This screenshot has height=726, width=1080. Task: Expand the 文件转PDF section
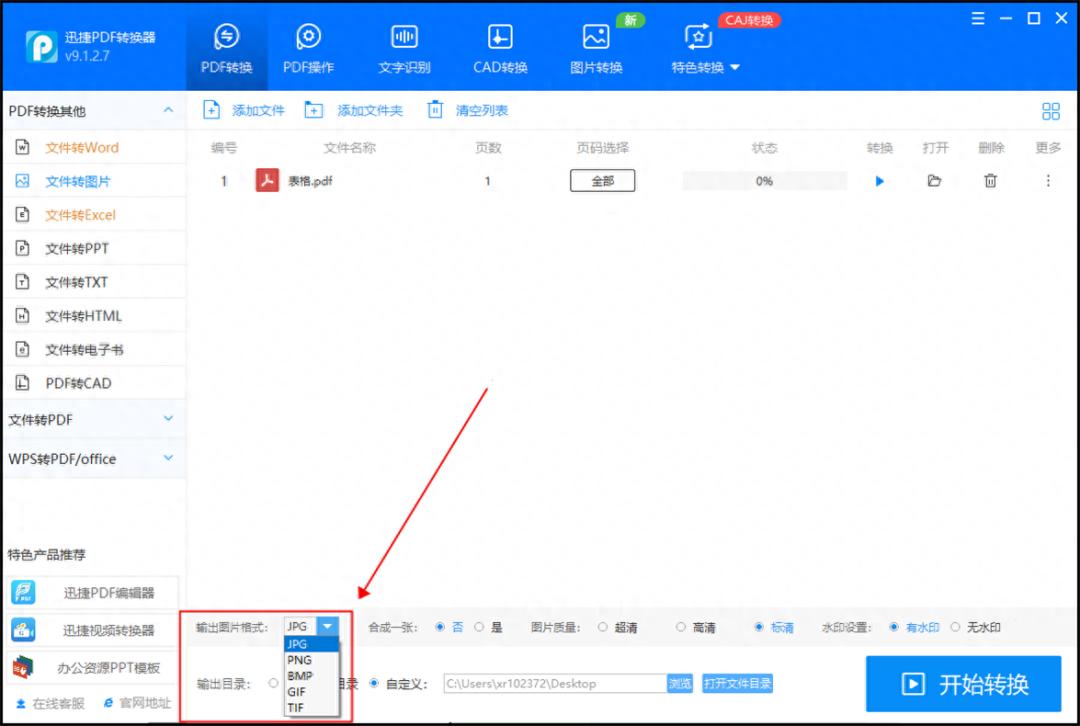coord(95,419)
